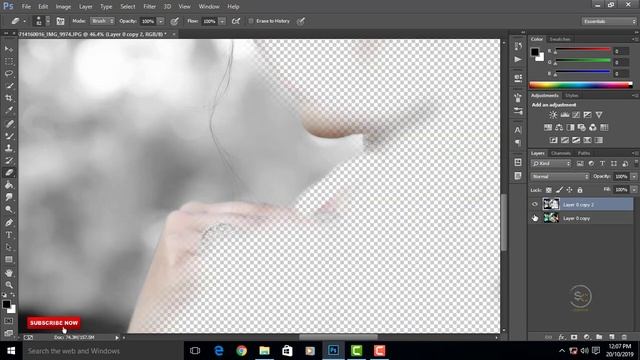This screenshot has width=640, height=360.
Task: Select the Rectangular Marquee tool
Action: click(9, 61)
